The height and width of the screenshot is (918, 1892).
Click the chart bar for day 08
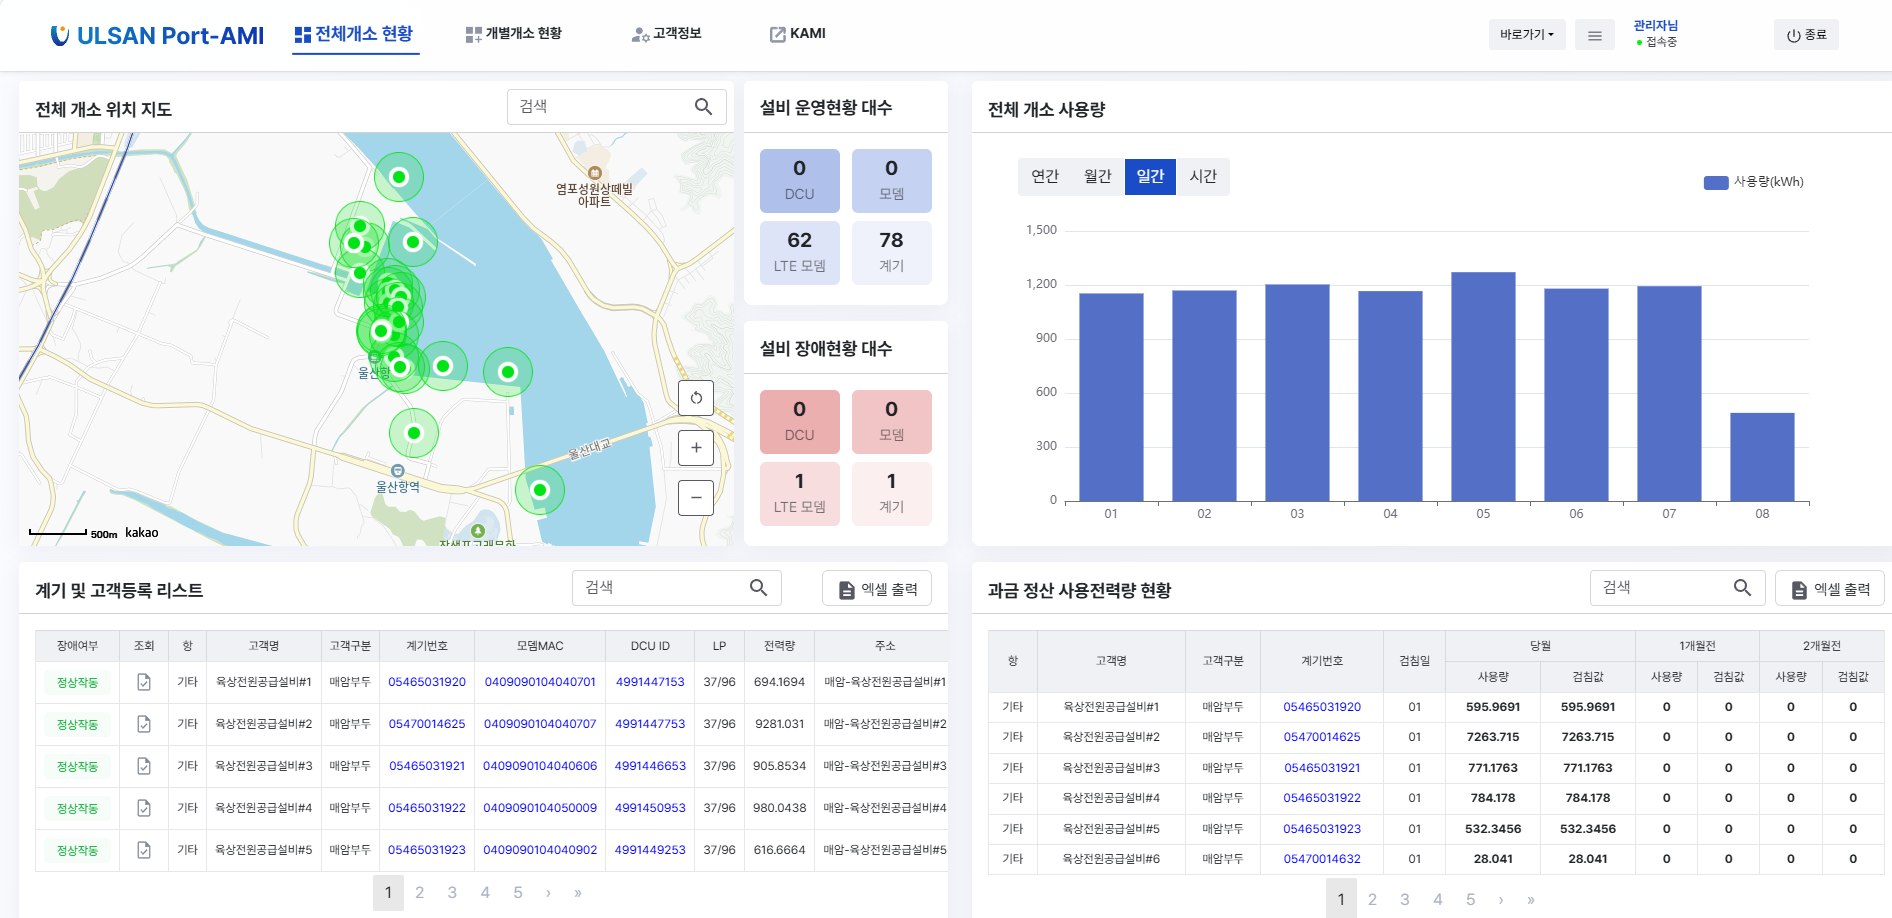click(1762, 457)
